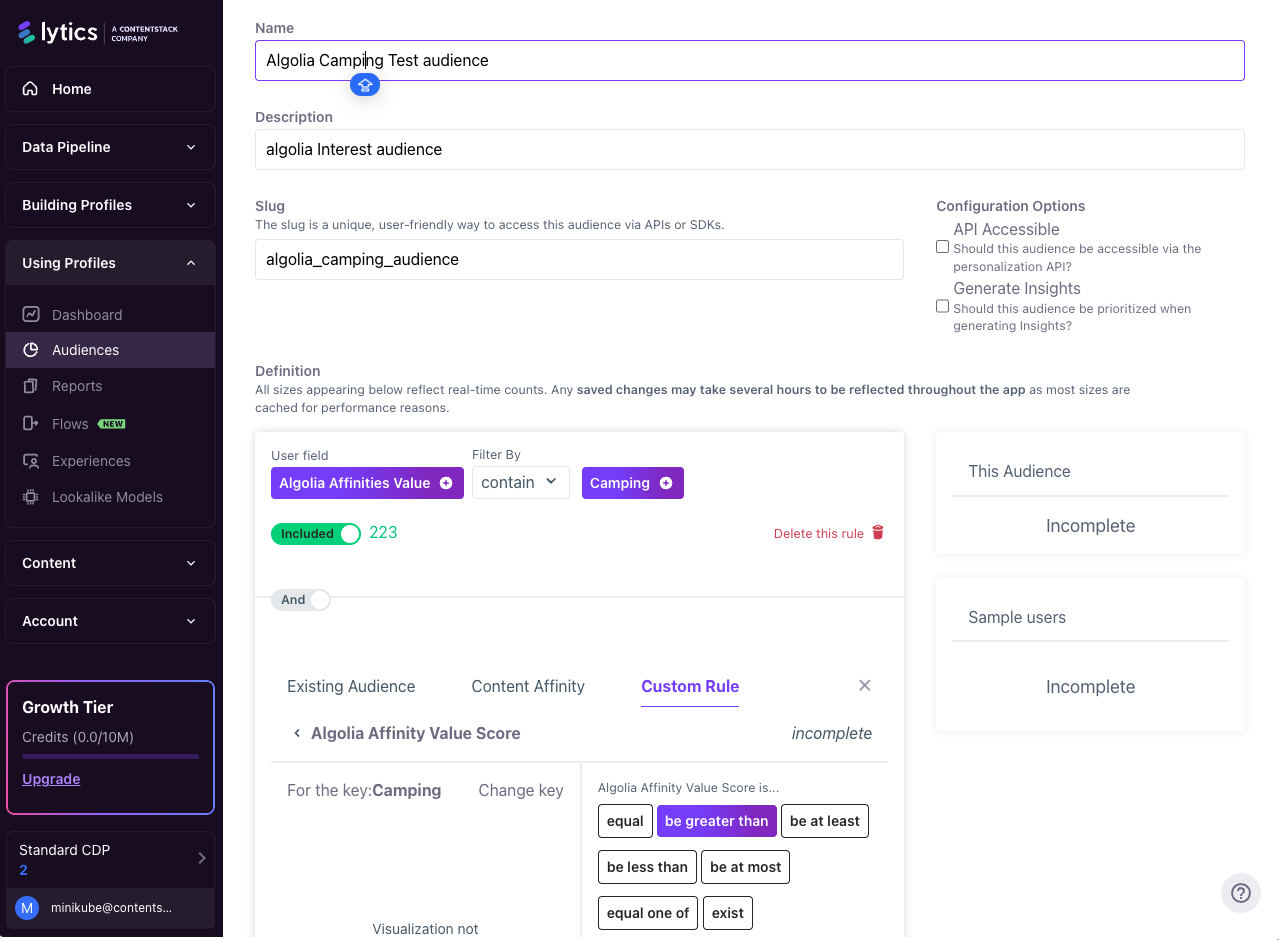Image resolution: width=1279 pixels, height=940 pixels.
Task: Enable the Generate Insights checkbox
Action: coord(942,306)
